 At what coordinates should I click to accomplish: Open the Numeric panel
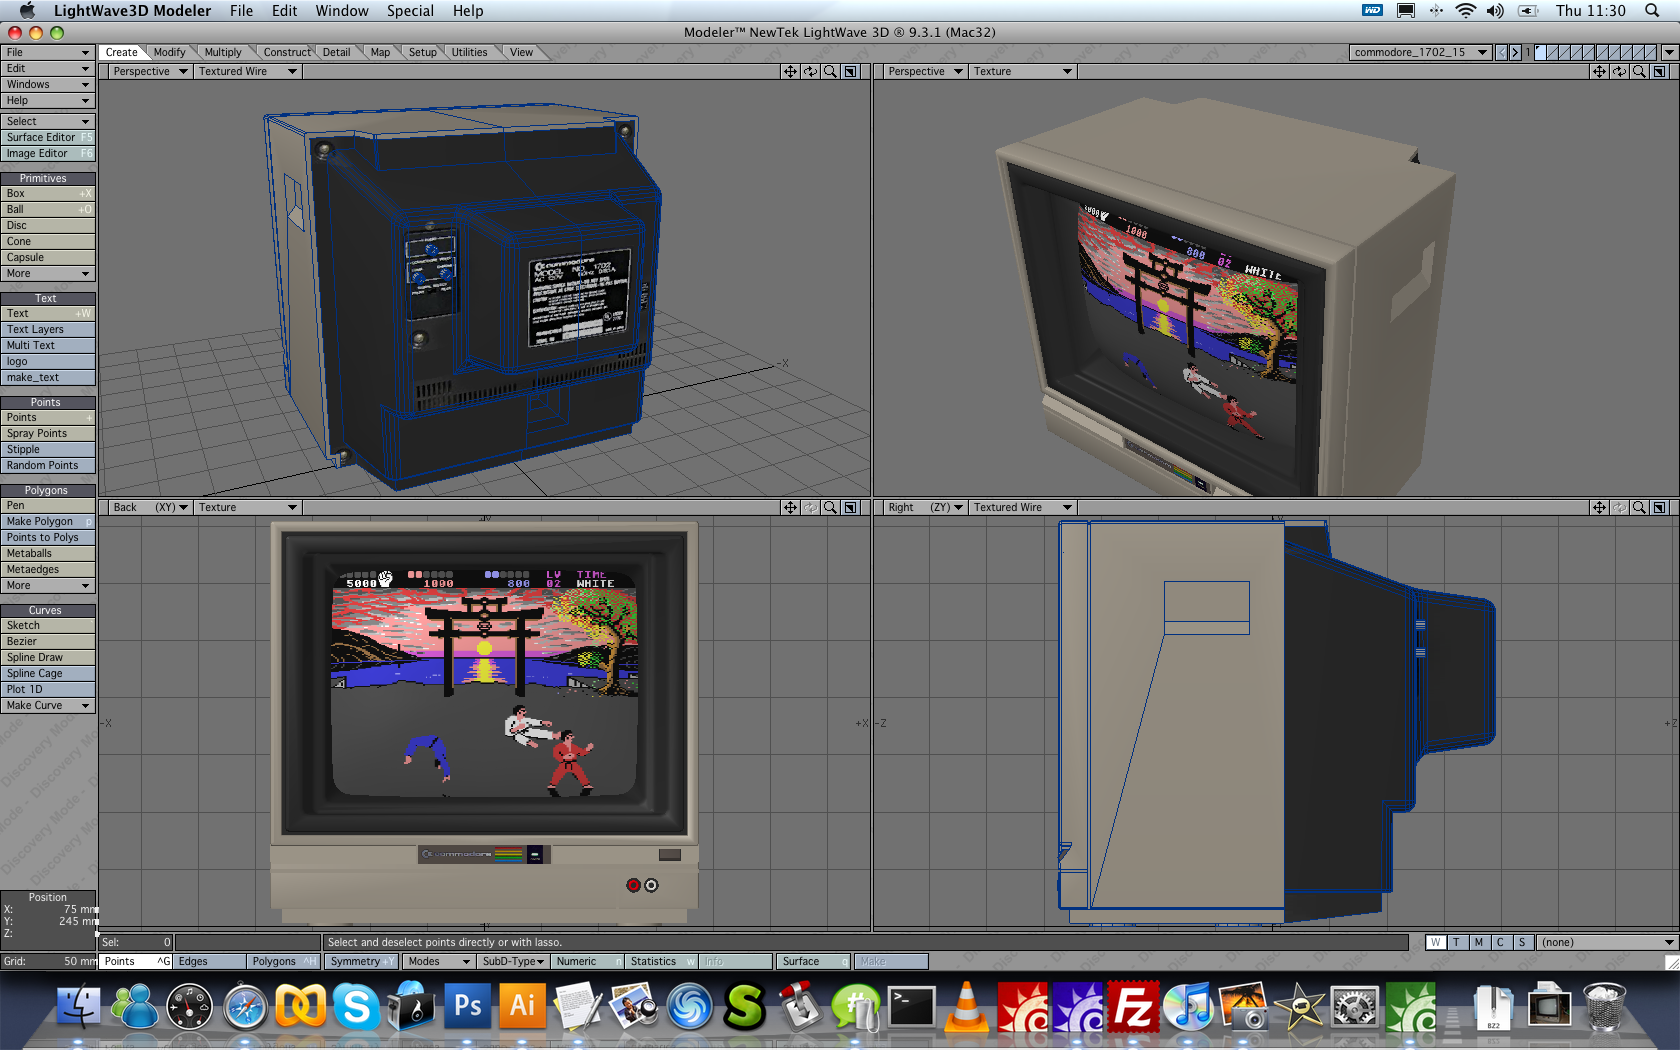click(587, 962)
